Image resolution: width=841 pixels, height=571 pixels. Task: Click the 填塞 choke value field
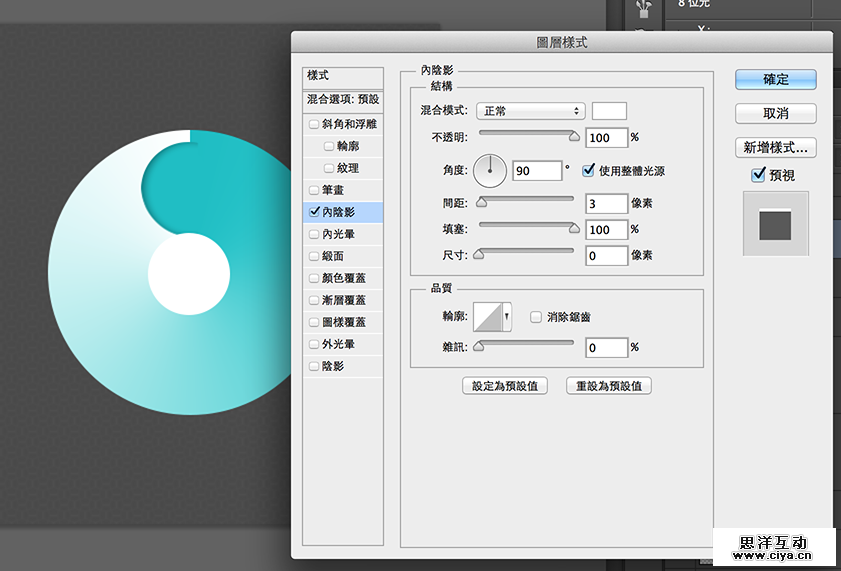pyautogui.click(x=607, y=230)
